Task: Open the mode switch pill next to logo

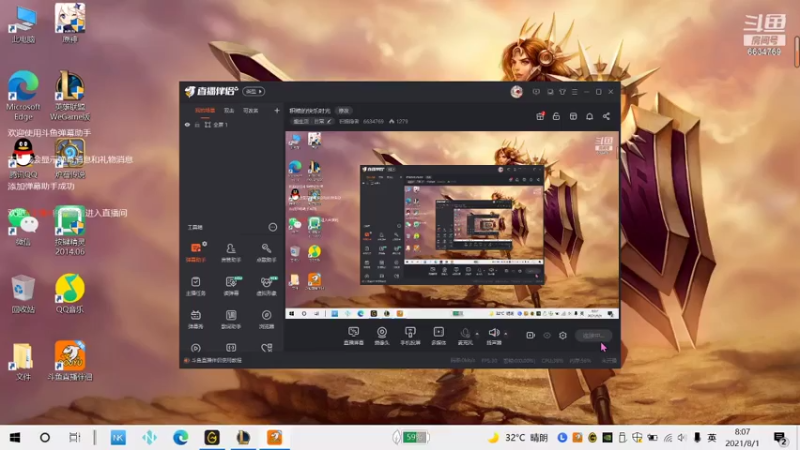Action: click(x=254, y=92)
